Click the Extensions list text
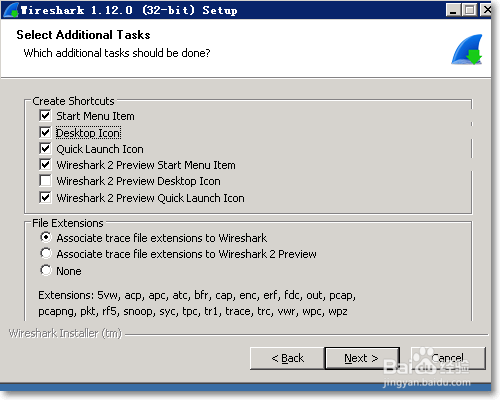The image size is (500, 400). pos(197,303)
